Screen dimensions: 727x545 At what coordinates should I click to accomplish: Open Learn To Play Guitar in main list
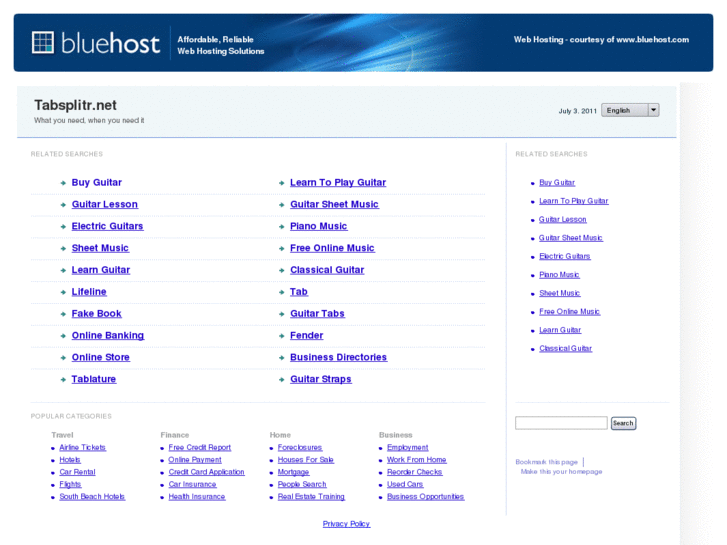click(x=338, y=182)
